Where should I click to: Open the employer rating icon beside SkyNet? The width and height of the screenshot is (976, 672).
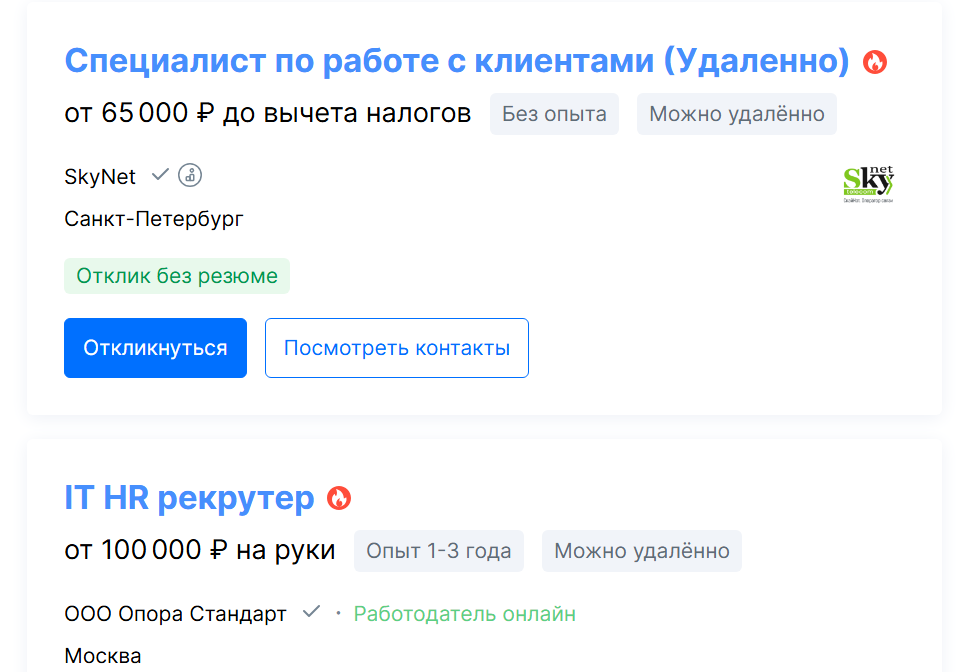coord(189,175)
